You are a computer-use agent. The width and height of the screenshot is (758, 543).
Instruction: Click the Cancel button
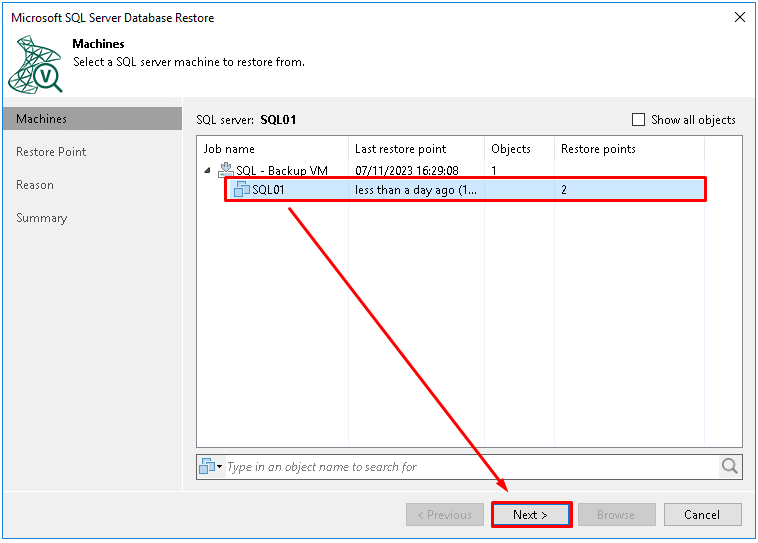pyautogui.click(x=702, y=514)
